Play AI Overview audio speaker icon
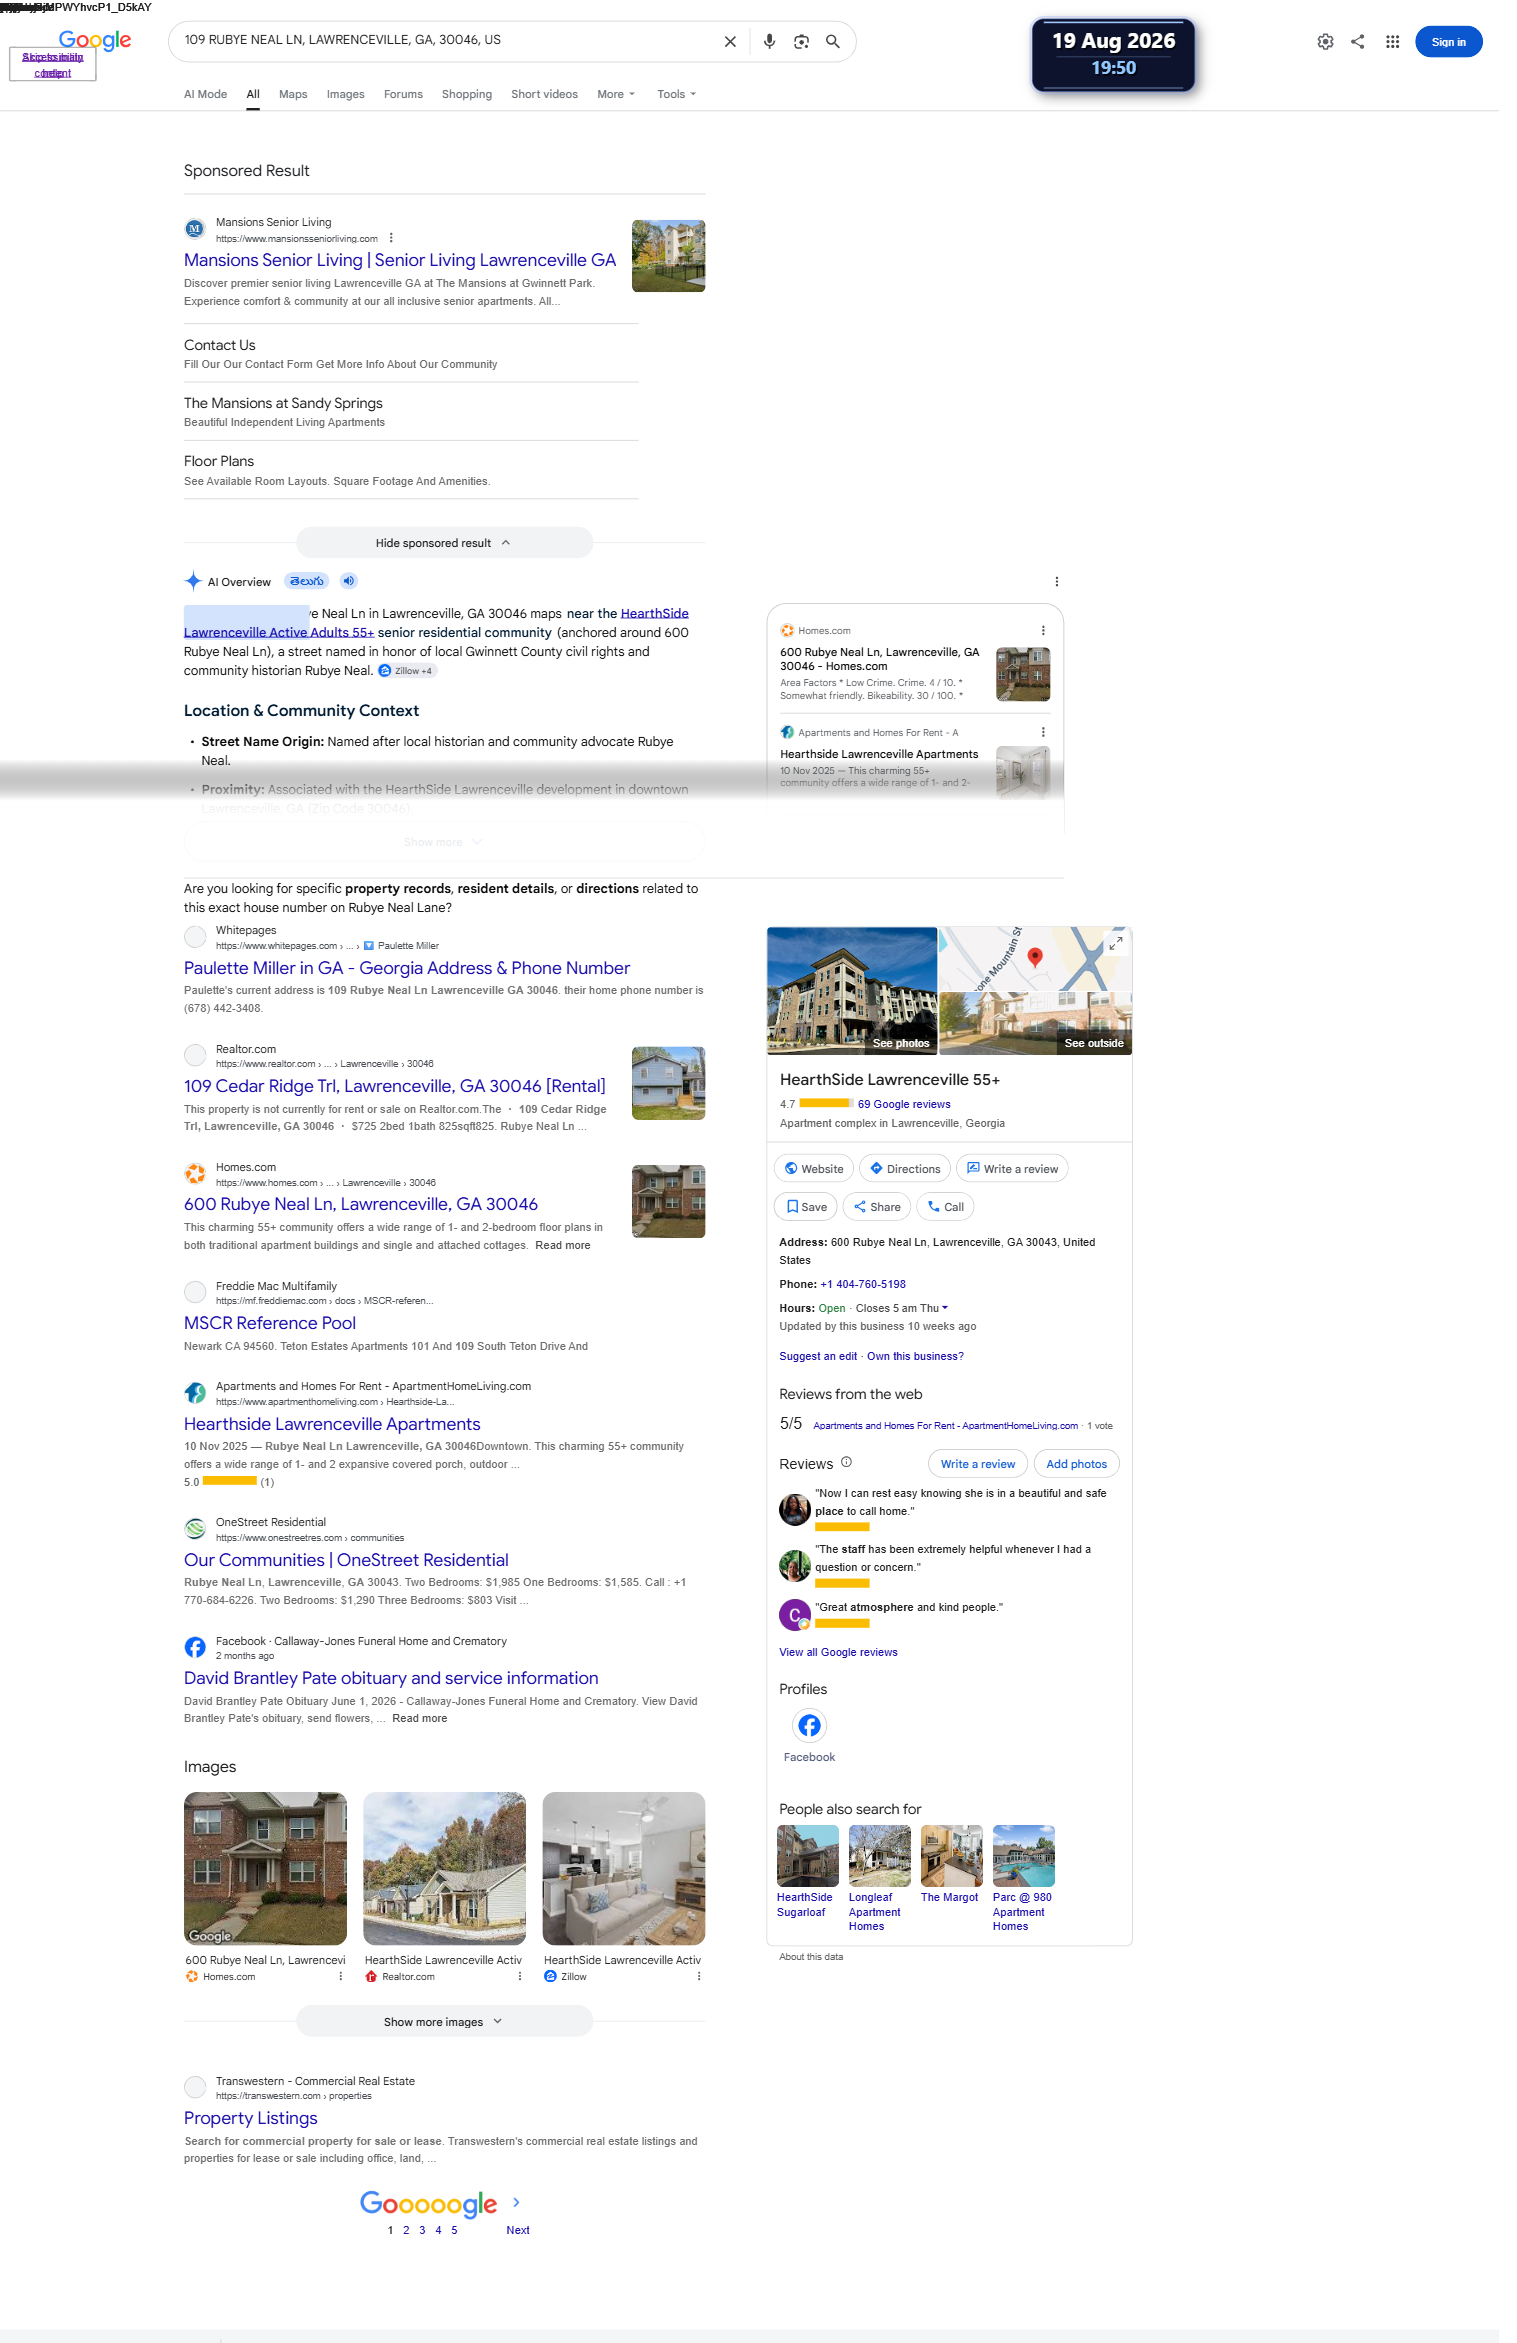The image size is (1517, 2343). (348, 581)
